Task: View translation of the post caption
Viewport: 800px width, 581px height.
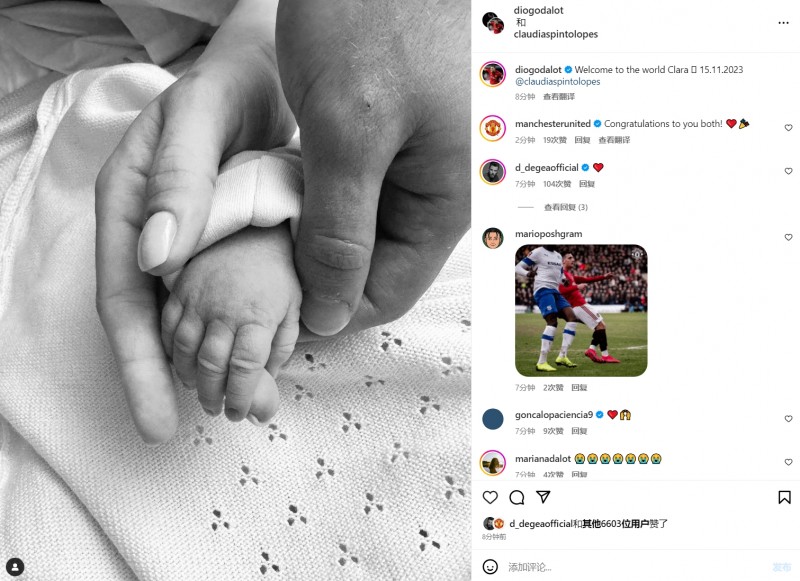Action: pos(559,96)
